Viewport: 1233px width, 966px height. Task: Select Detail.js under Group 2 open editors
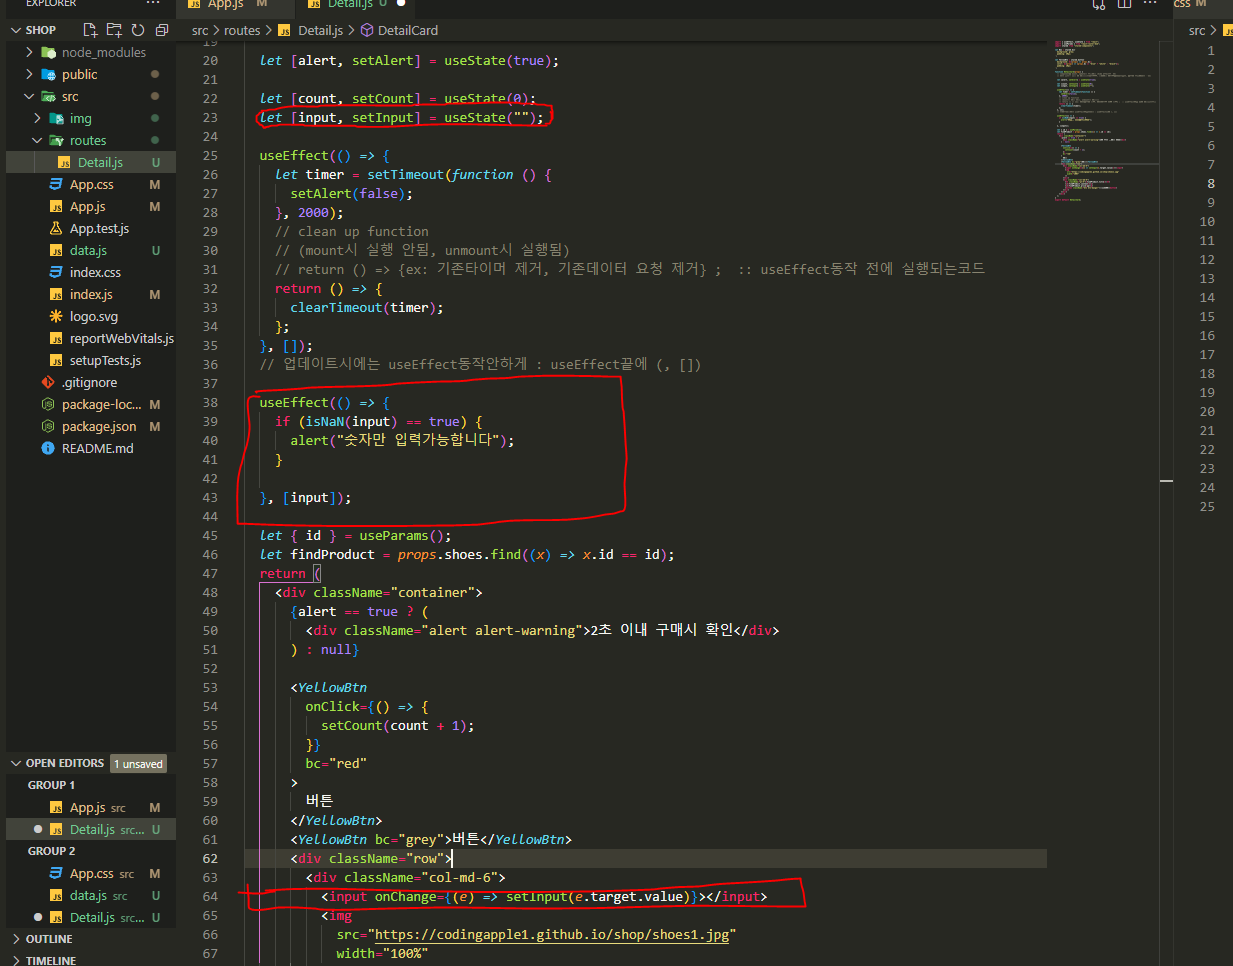pos(92,917)
